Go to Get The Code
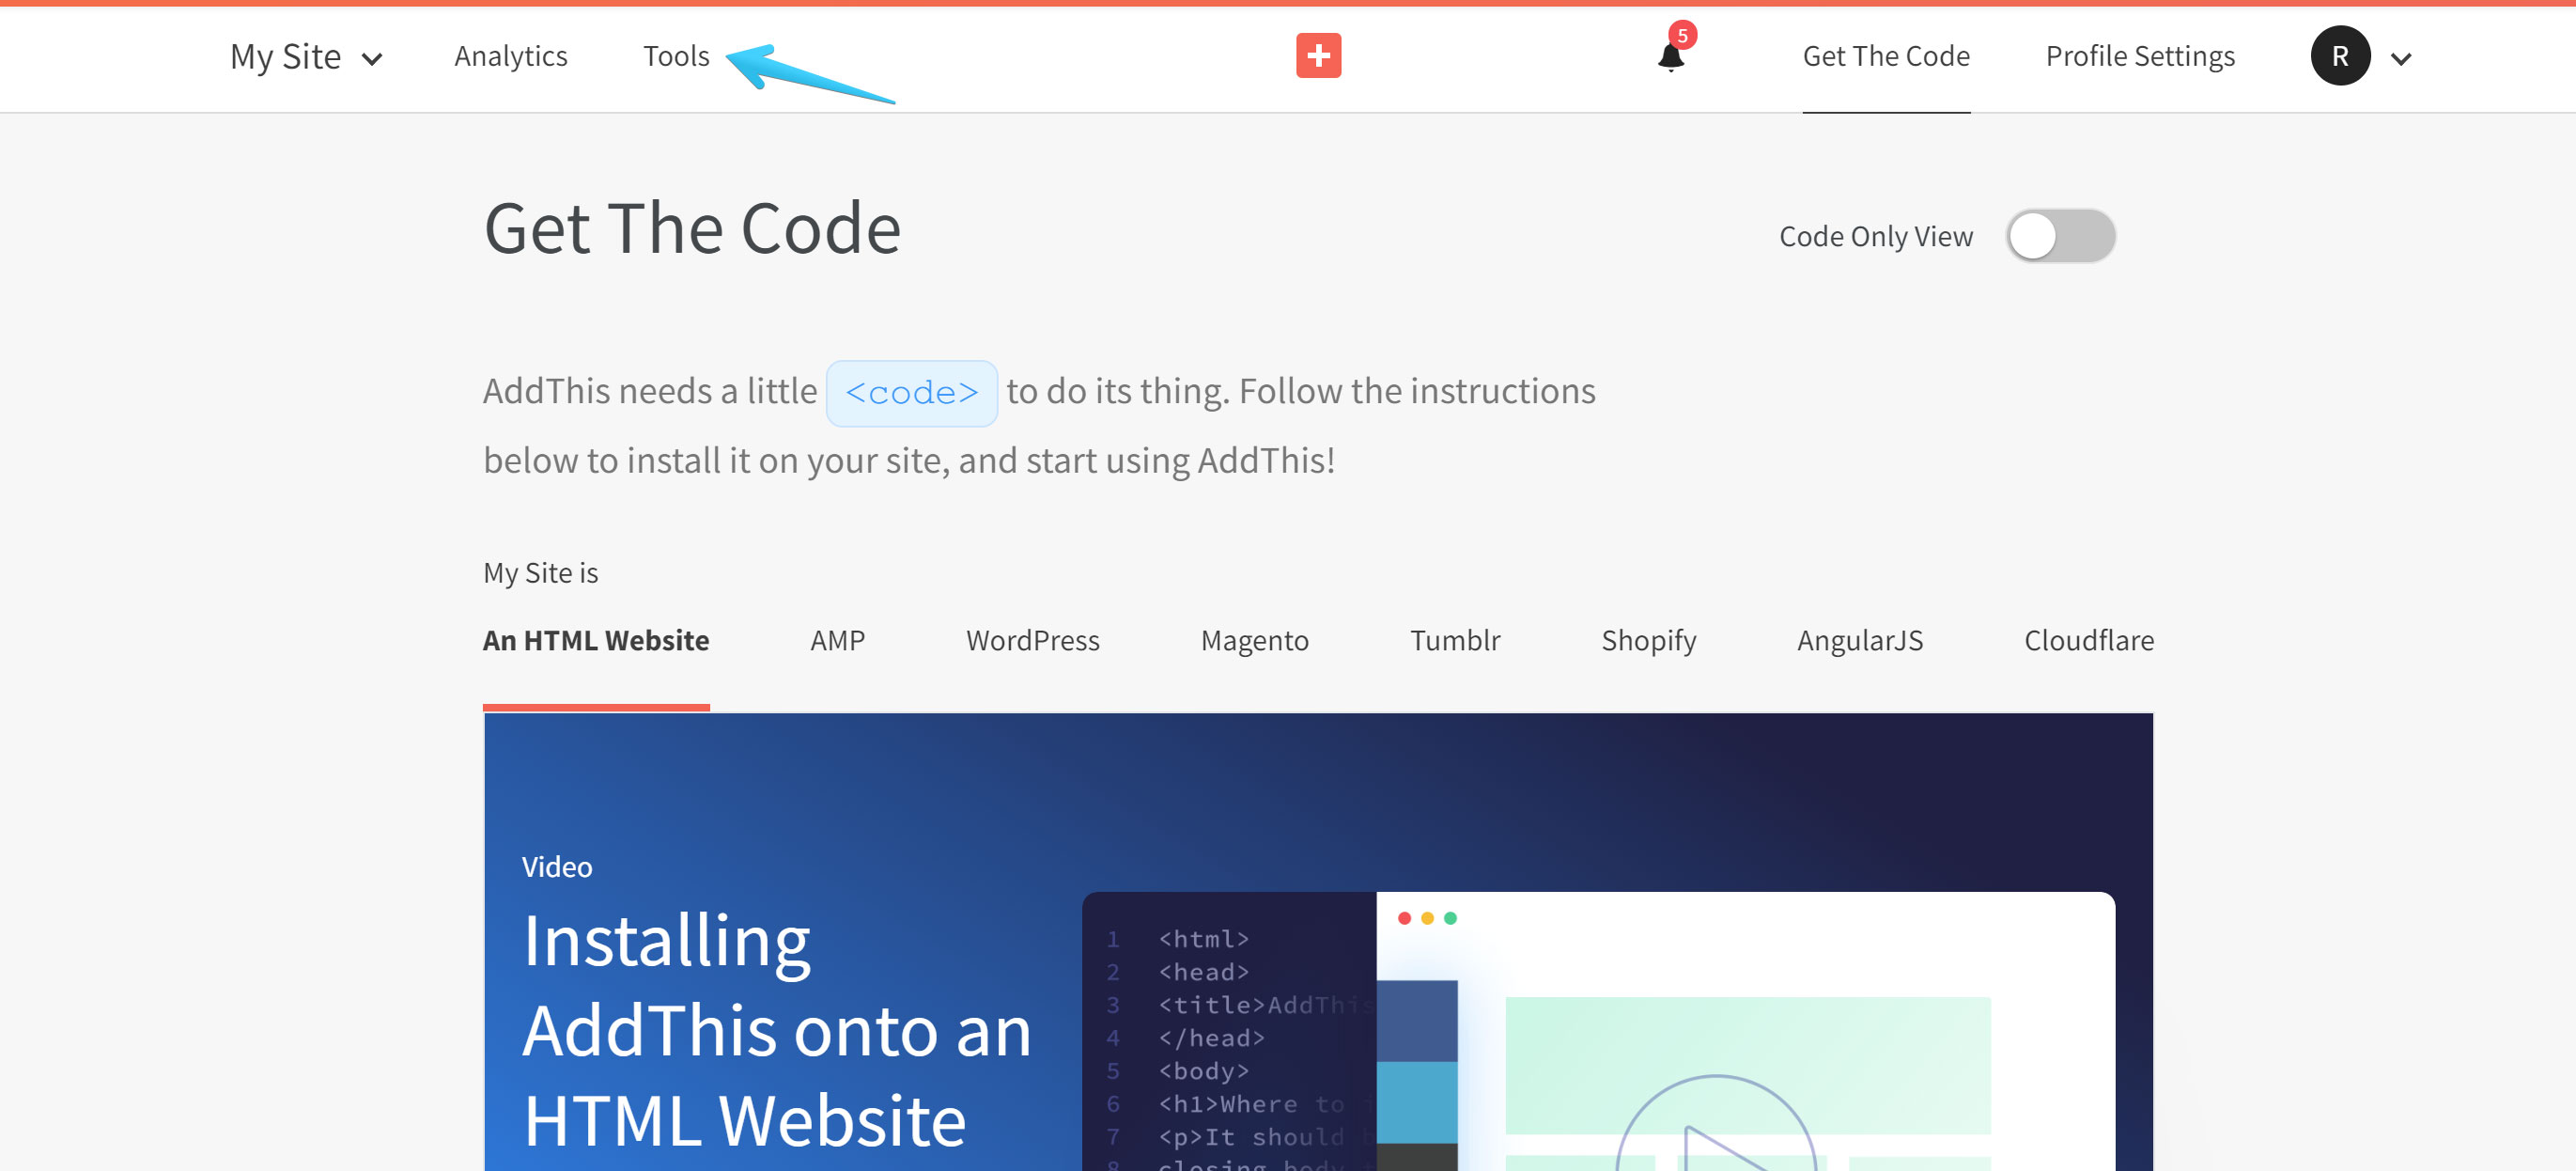This screenshot has width=2576, height=1171. click(1885, 56)
